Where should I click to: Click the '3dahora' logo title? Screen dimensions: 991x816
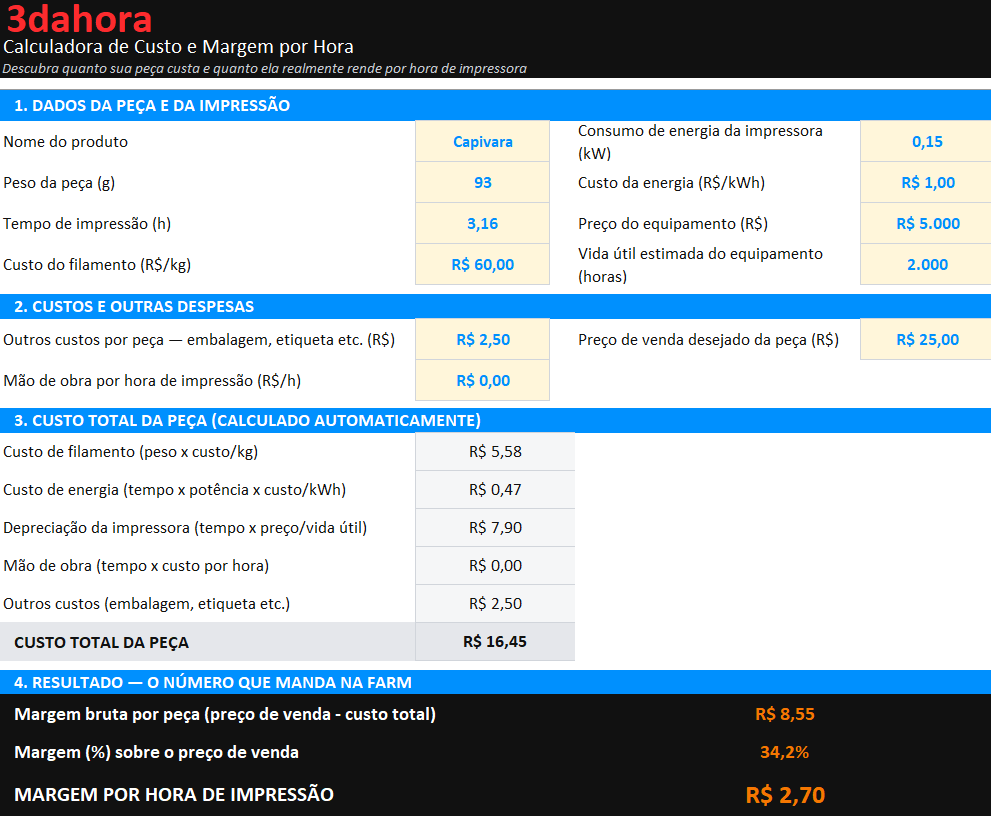(79, 19)
